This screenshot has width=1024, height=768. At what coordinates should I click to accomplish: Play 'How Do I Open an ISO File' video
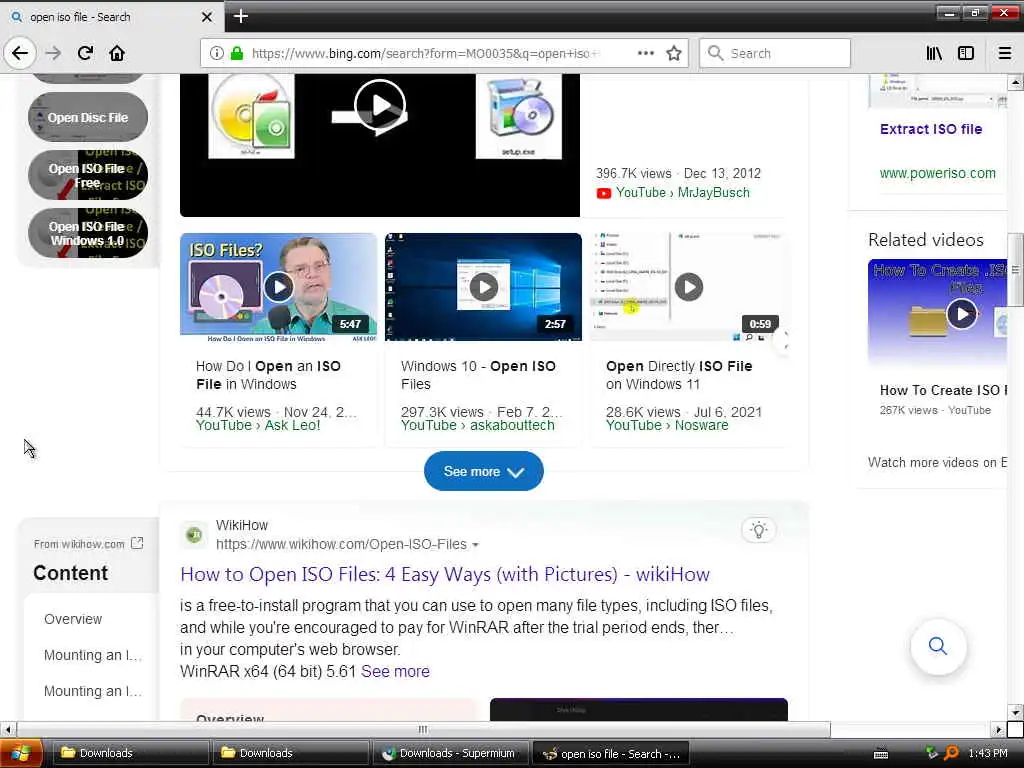coord(278,287)
